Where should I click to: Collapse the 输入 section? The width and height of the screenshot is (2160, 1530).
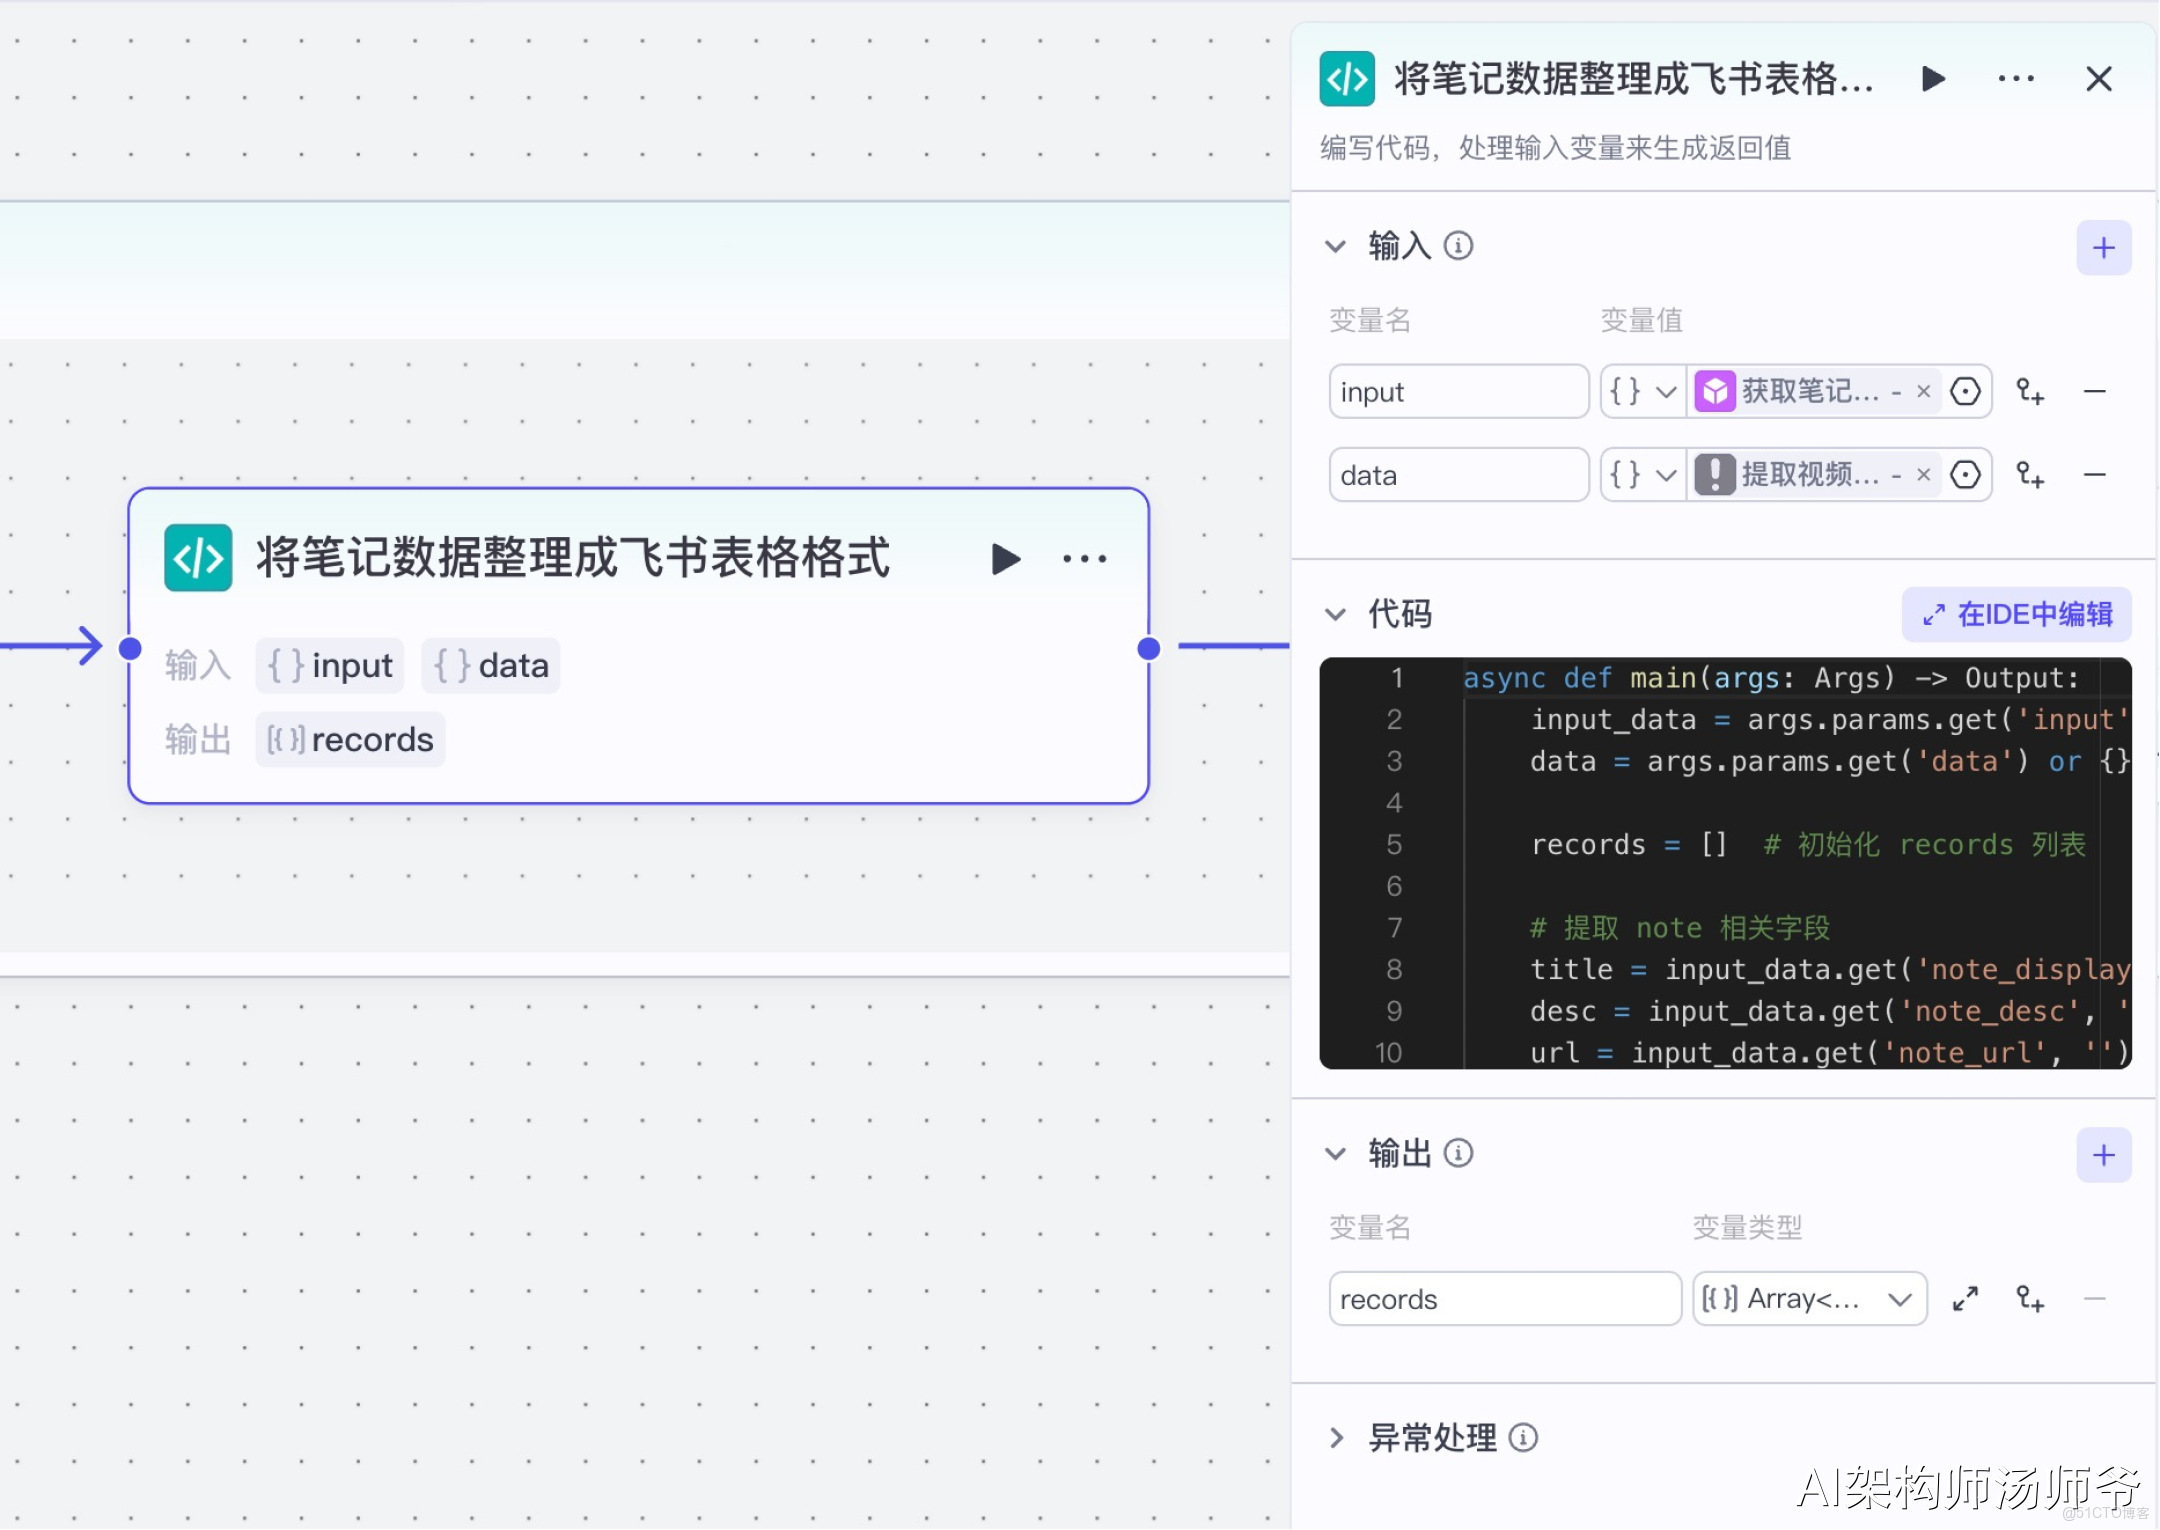coord(1336,246)
